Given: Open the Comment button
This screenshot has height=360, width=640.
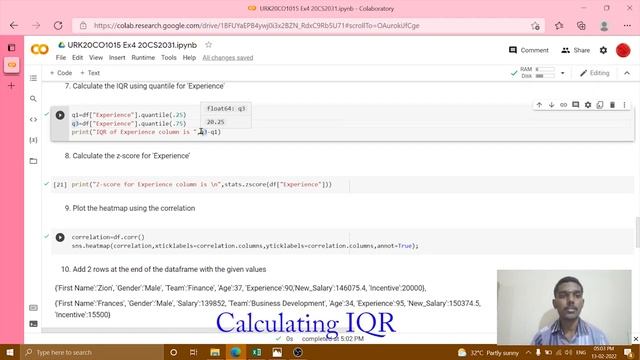Looking at the screenshot, I should tap(529, 50).
